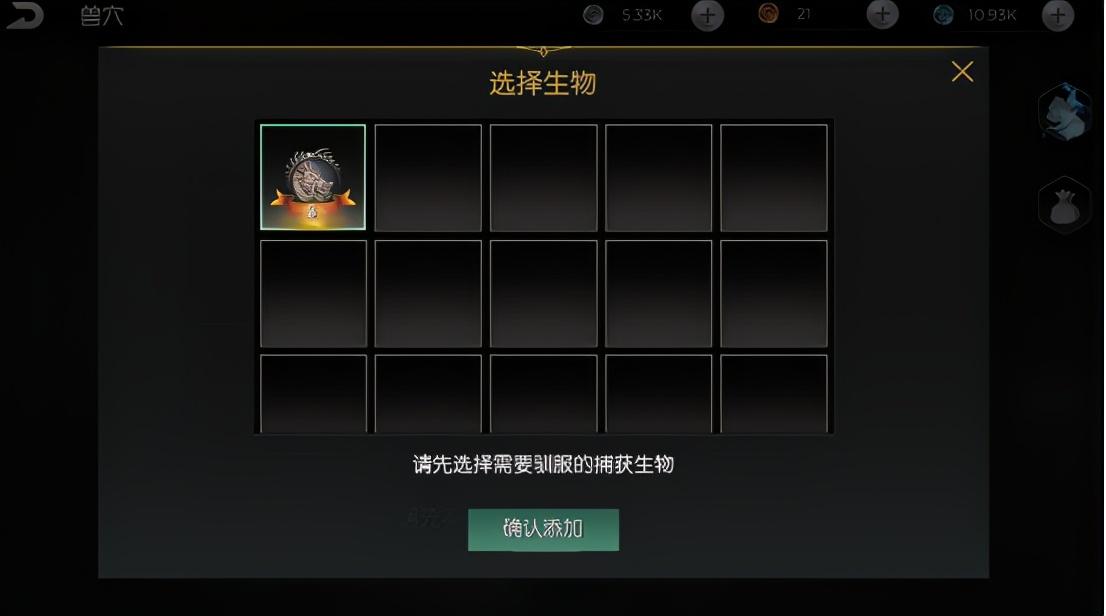The width and height of the screenshot is (1106, 616).
Task: Select the last empty slot in the top row
Action: click(x=774, y=178)
